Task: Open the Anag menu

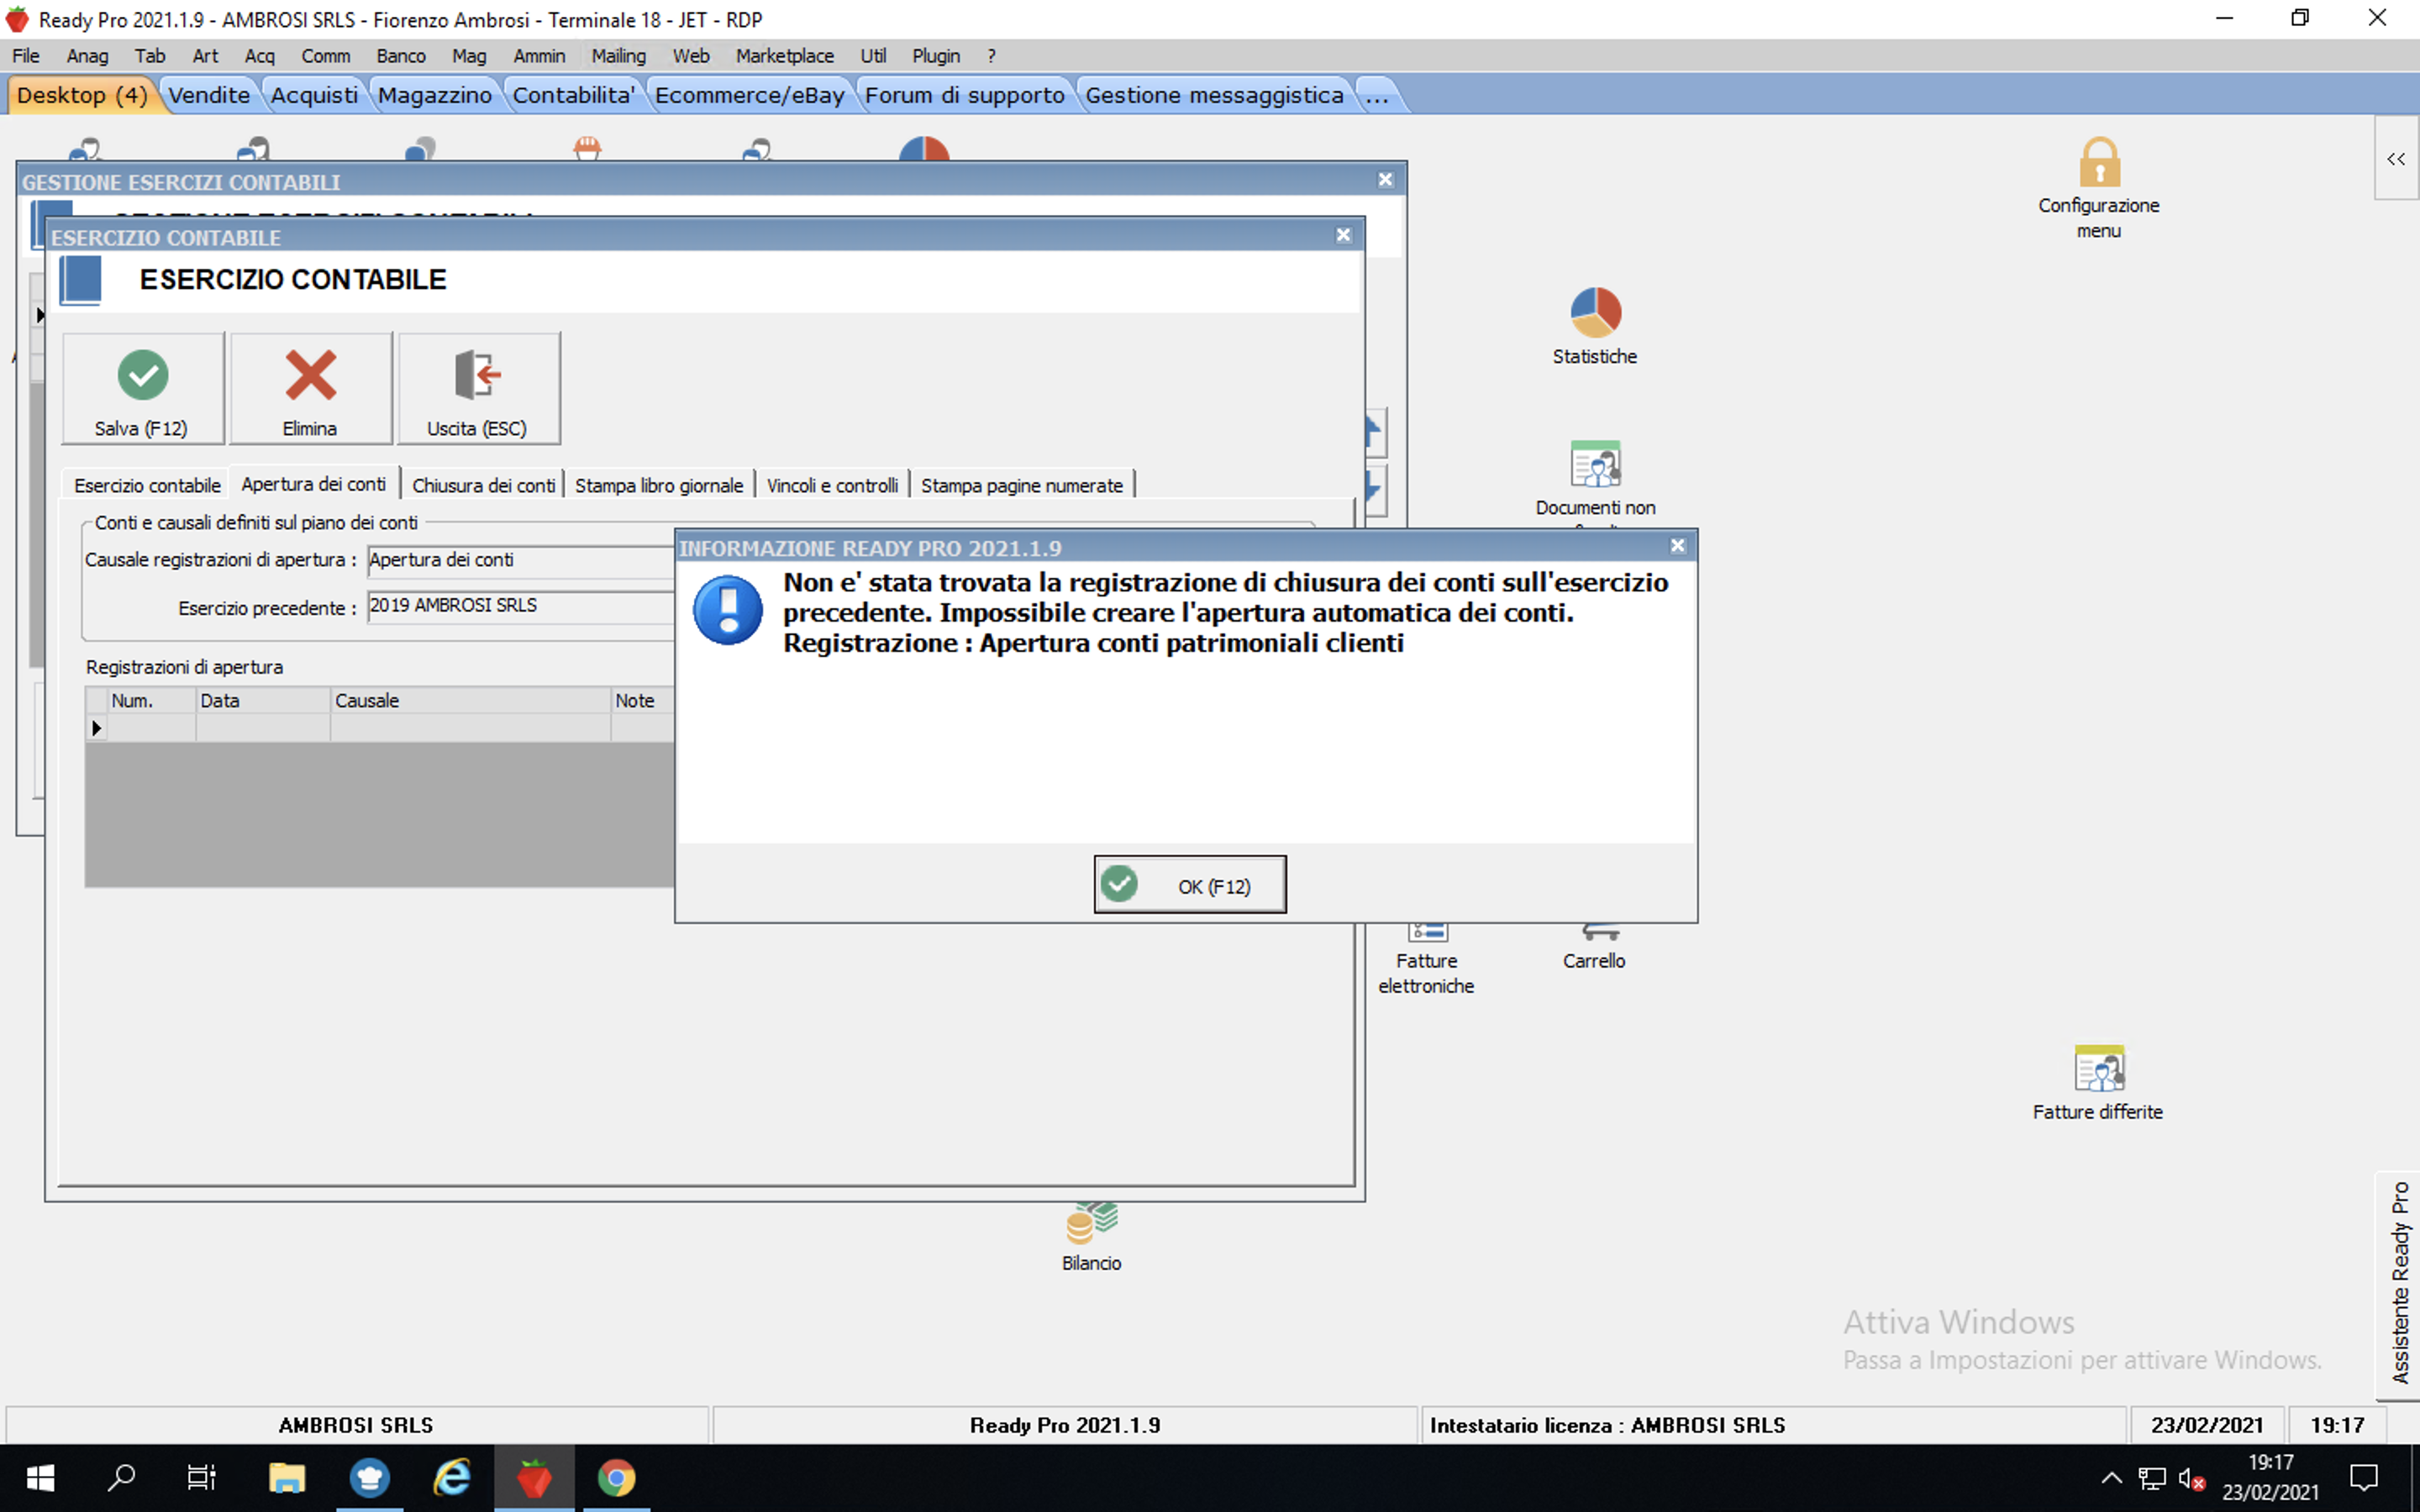Action: coord(87,56)
